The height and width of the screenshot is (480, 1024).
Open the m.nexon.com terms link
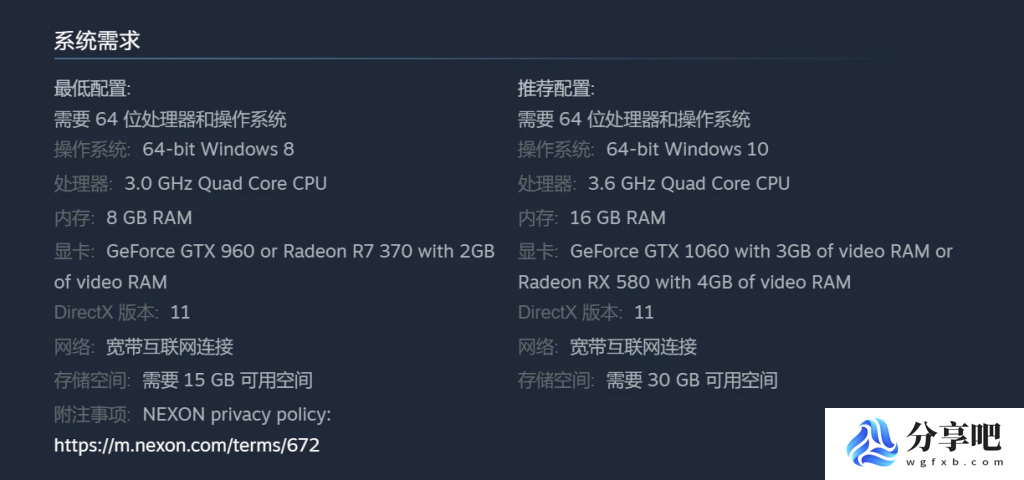(187, 446)
